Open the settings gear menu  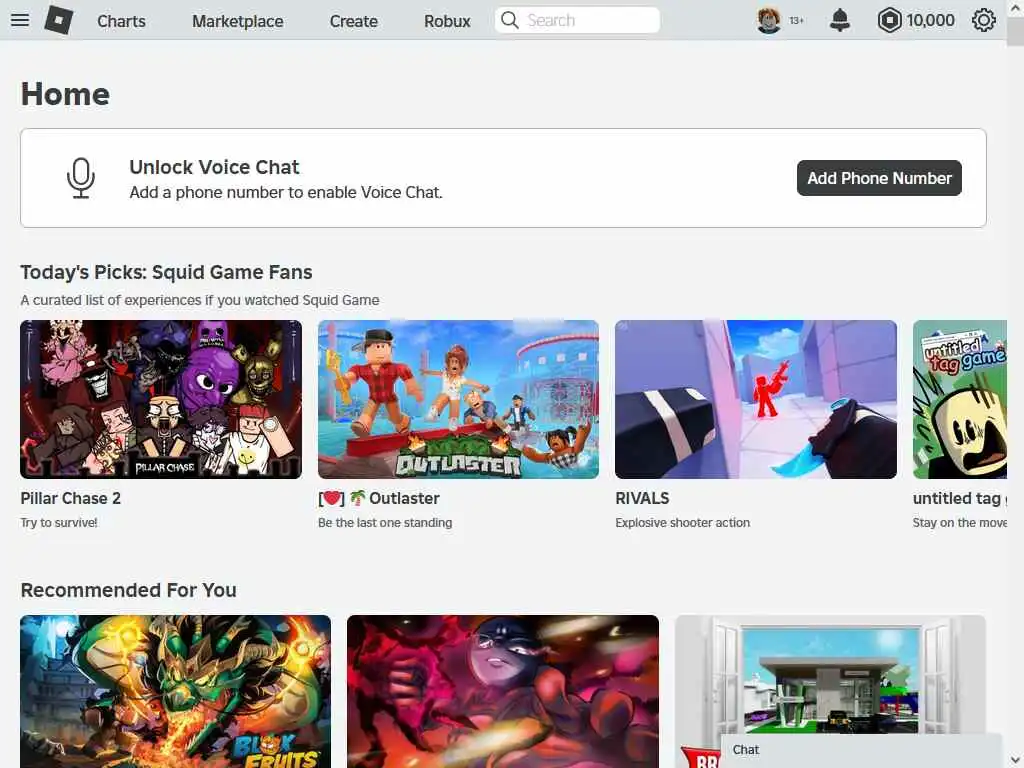[984, 20]
